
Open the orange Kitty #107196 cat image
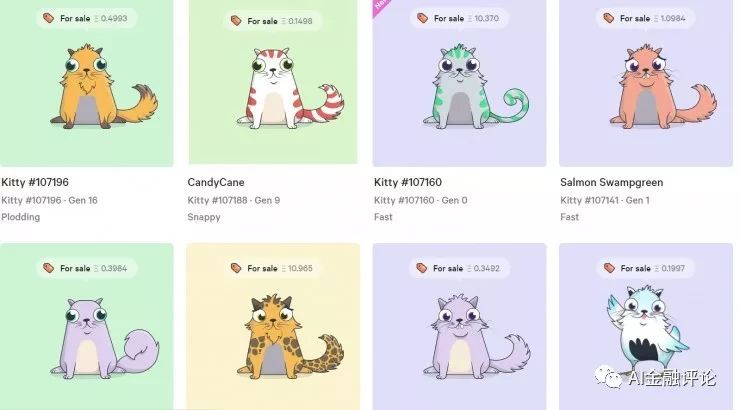(86, 83)
